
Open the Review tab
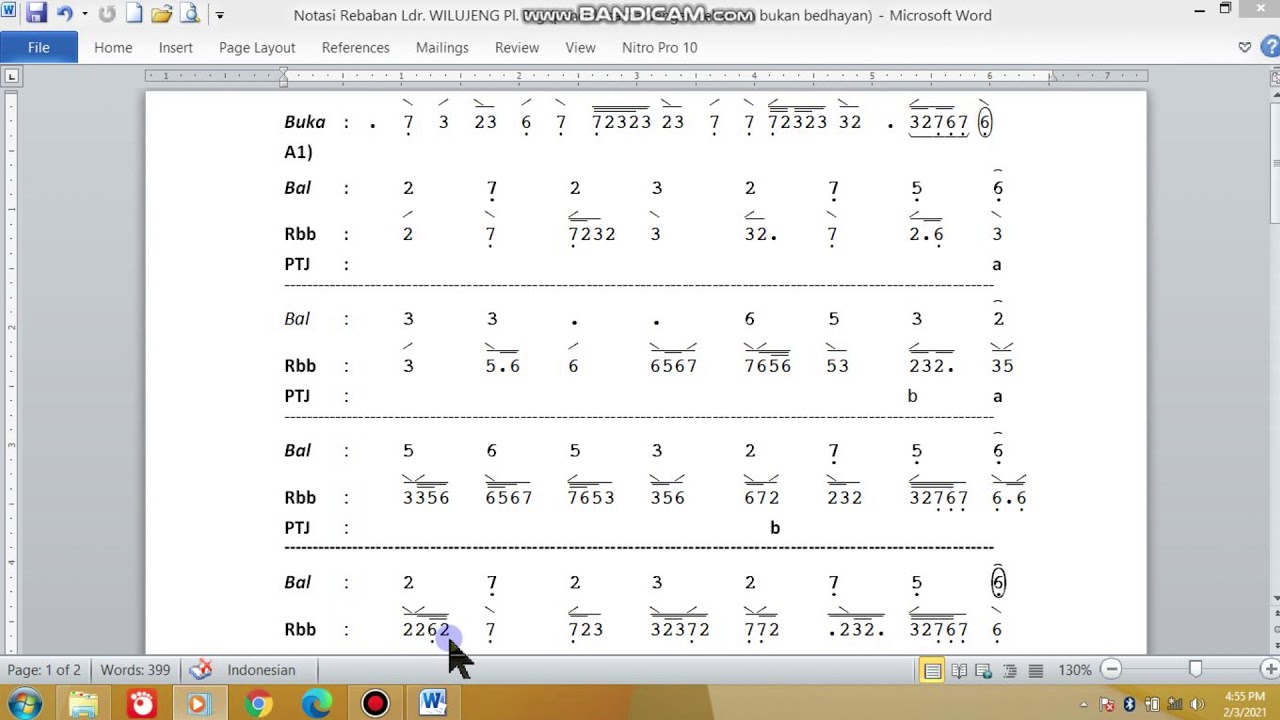pyautogui.click(x=517, y=47)
